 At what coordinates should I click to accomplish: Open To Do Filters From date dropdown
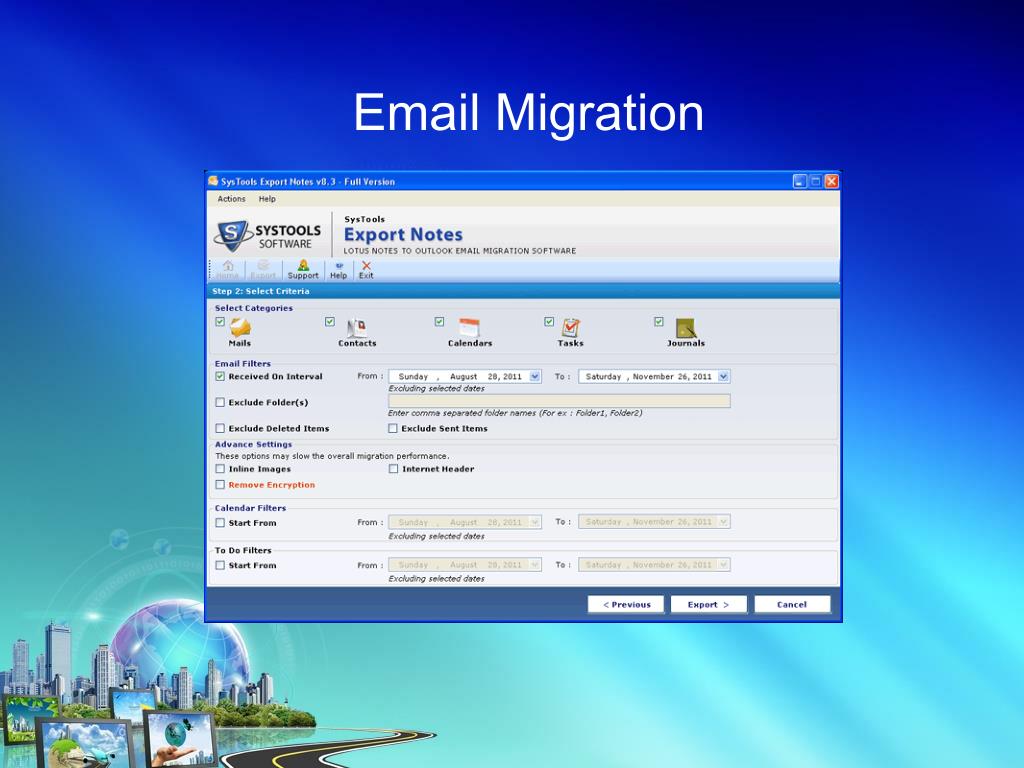[535, 564]
